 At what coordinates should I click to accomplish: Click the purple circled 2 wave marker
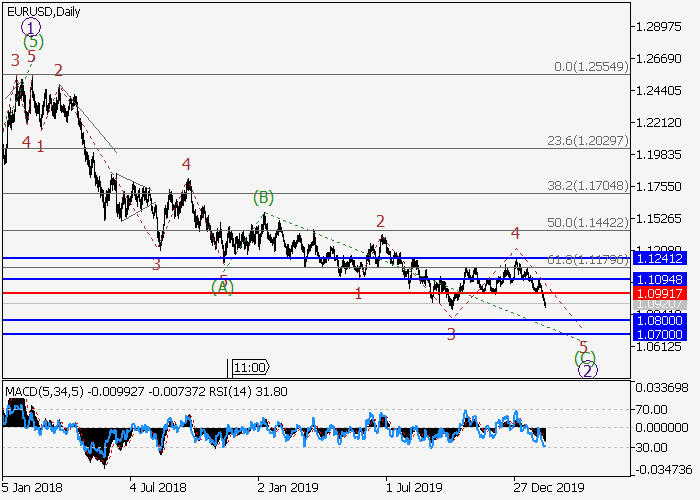(588, 370)
